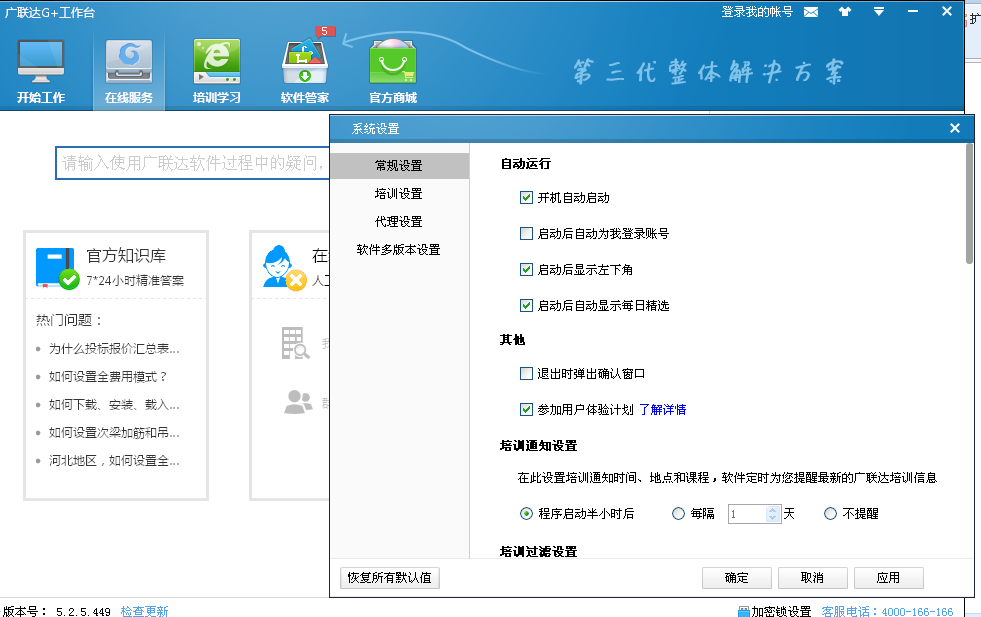Select 代理设置 in settings sidebar

click(399, 222)
